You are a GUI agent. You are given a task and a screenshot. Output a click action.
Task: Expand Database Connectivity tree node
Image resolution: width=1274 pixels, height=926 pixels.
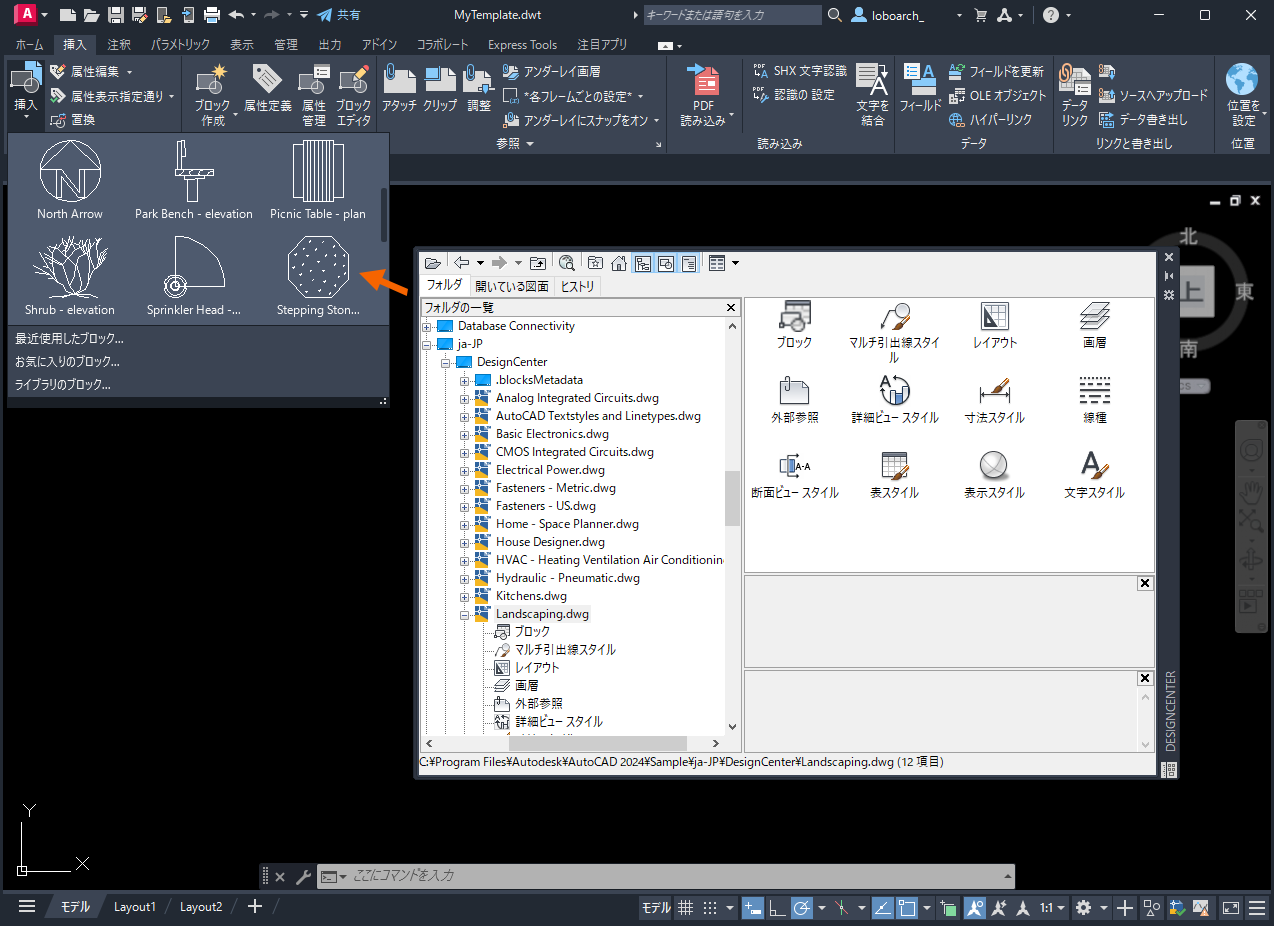point(428,326)
